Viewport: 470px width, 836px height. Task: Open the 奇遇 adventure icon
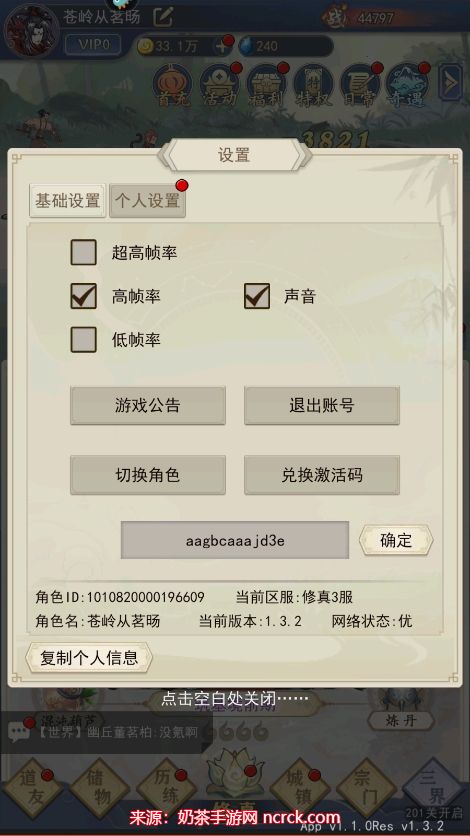pyautogui.click(x=408, y=86)
